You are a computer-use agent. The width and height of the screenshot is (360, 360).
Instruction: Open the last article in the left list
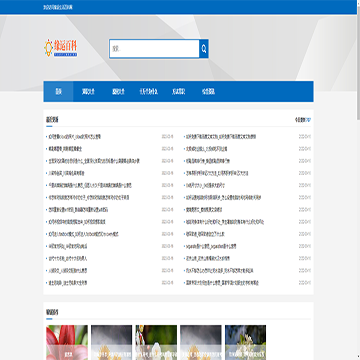tap(68, 283)
